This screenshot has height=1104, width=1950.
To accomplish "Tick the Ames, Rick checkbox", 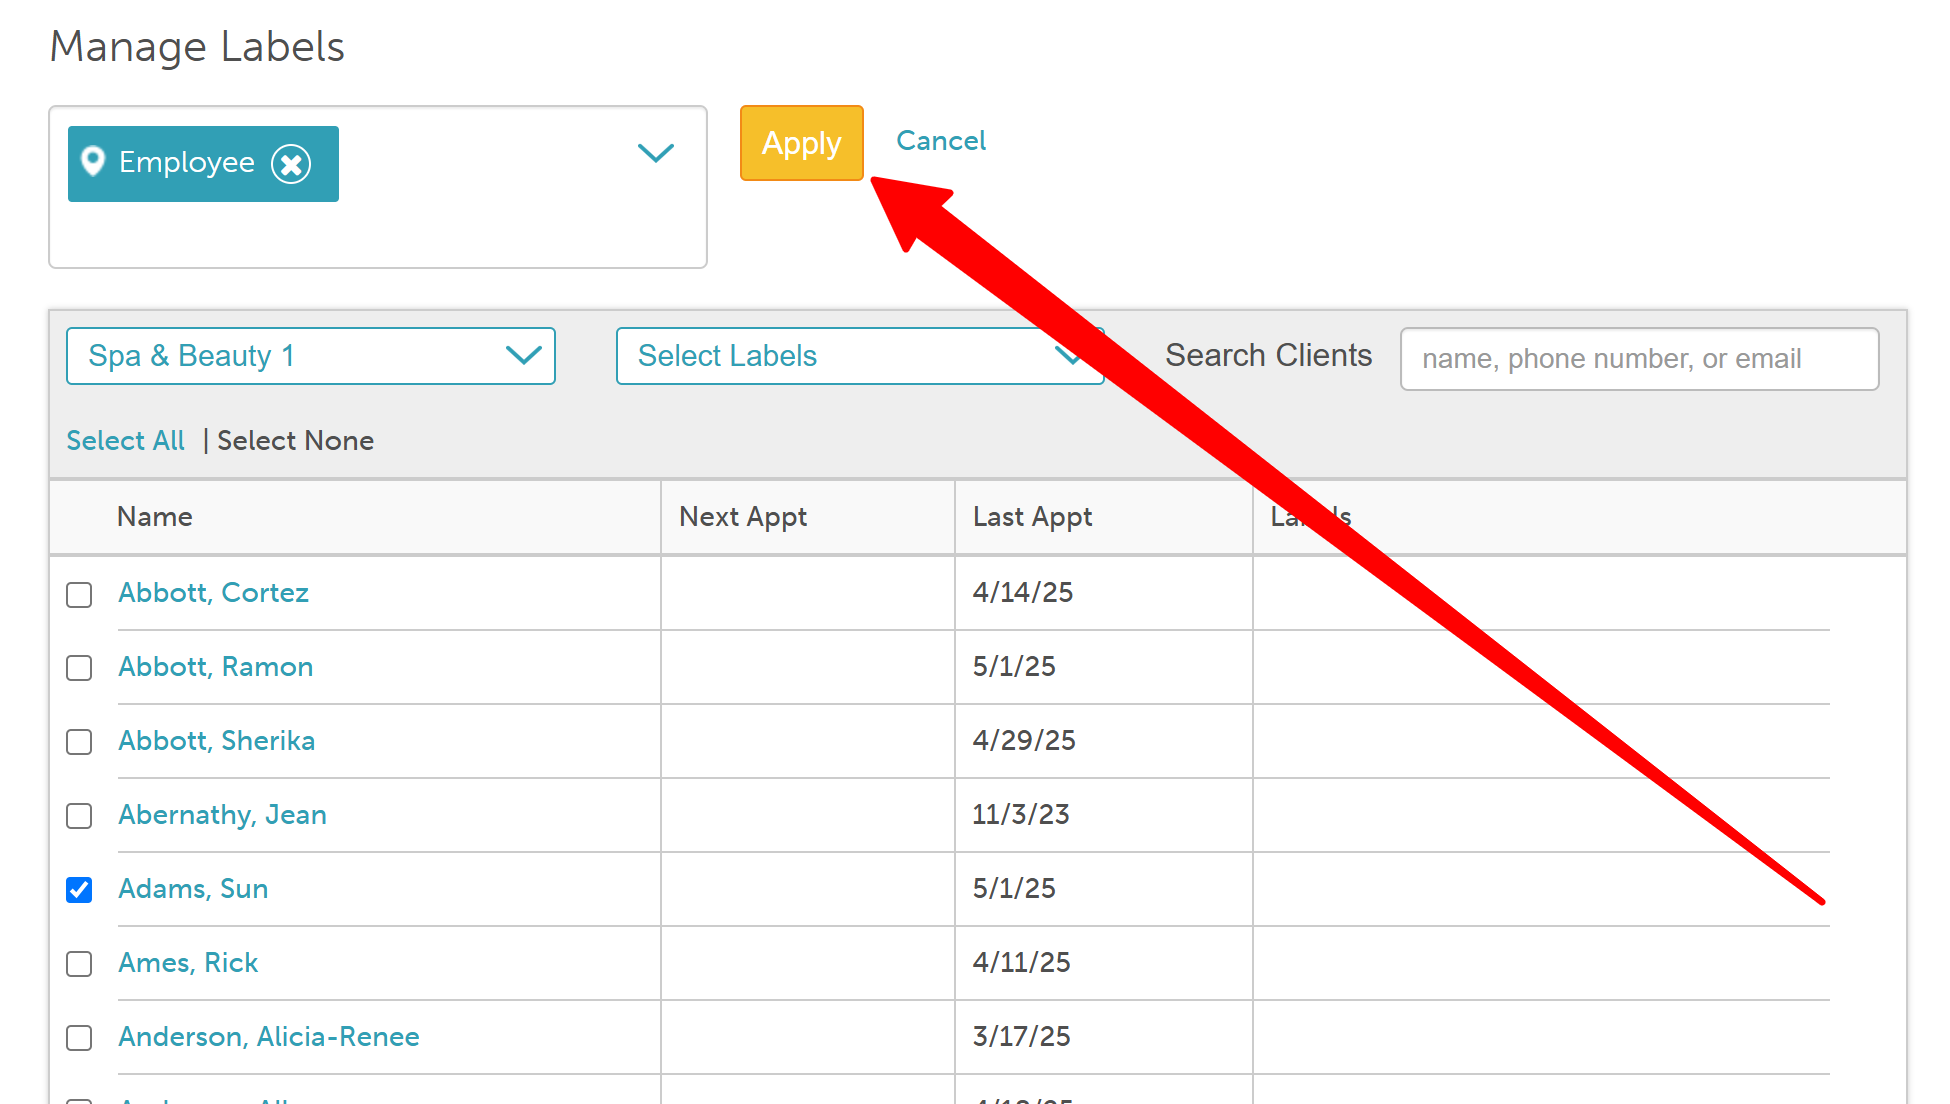I will [x=79, y=964].
